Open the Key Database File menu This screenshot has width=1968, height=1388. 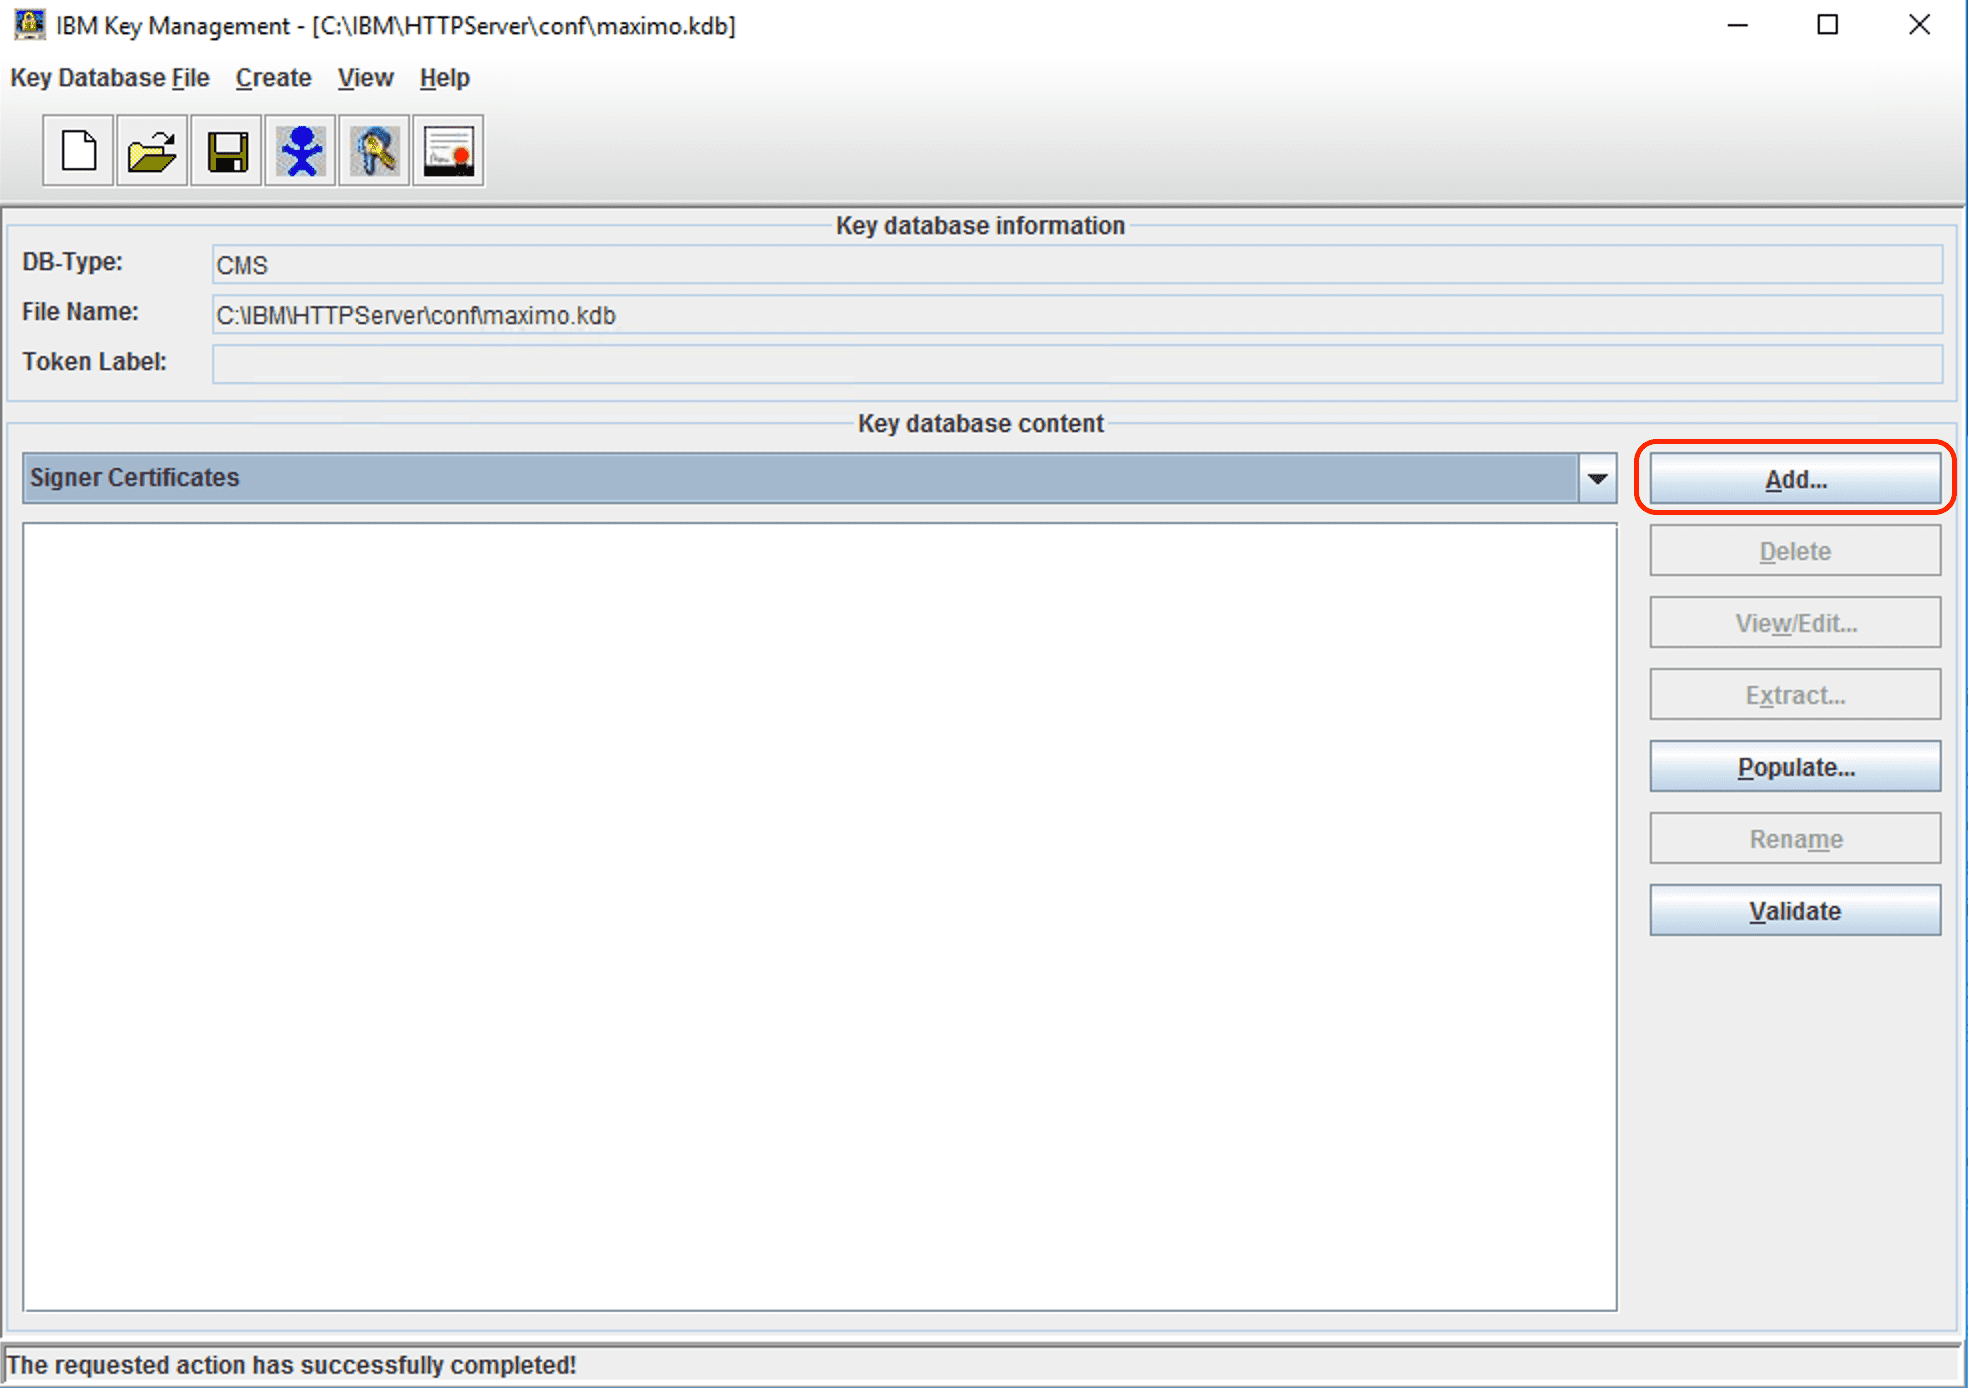tap(110, 78)
